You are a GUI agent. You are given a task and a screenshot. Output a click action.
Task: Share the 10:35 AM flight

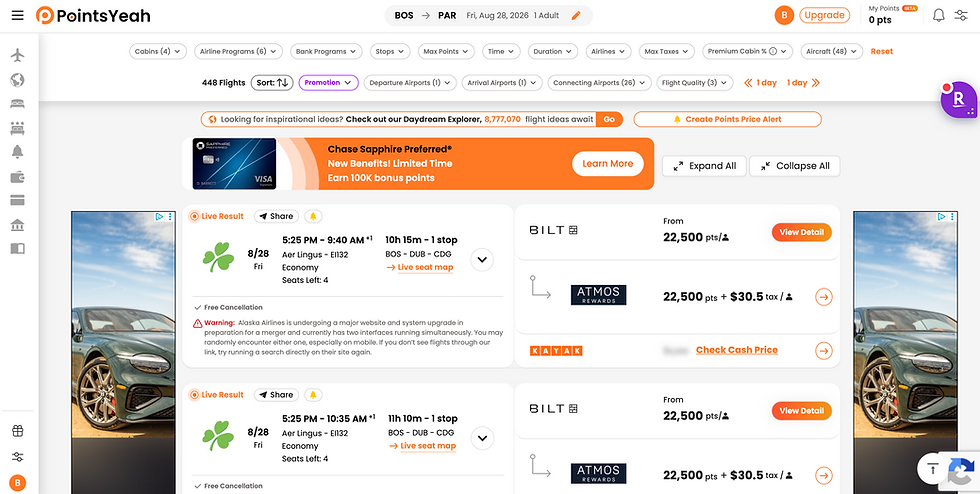tap(276, 395)
